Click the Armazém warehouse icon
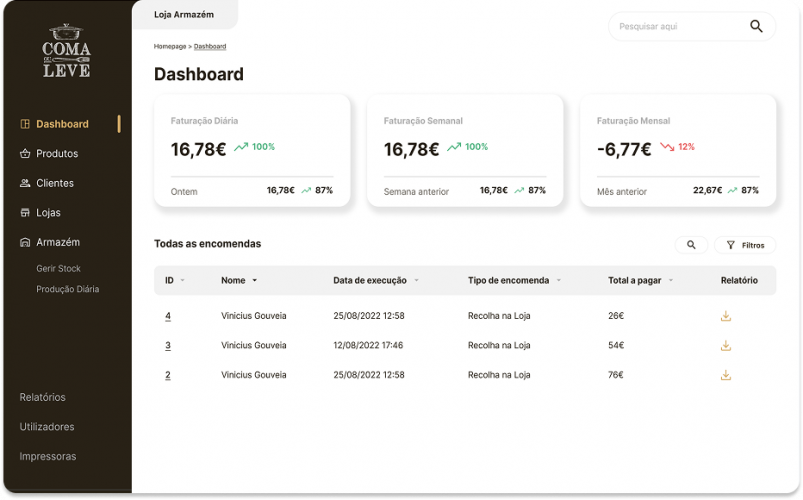 coord(25,242)
